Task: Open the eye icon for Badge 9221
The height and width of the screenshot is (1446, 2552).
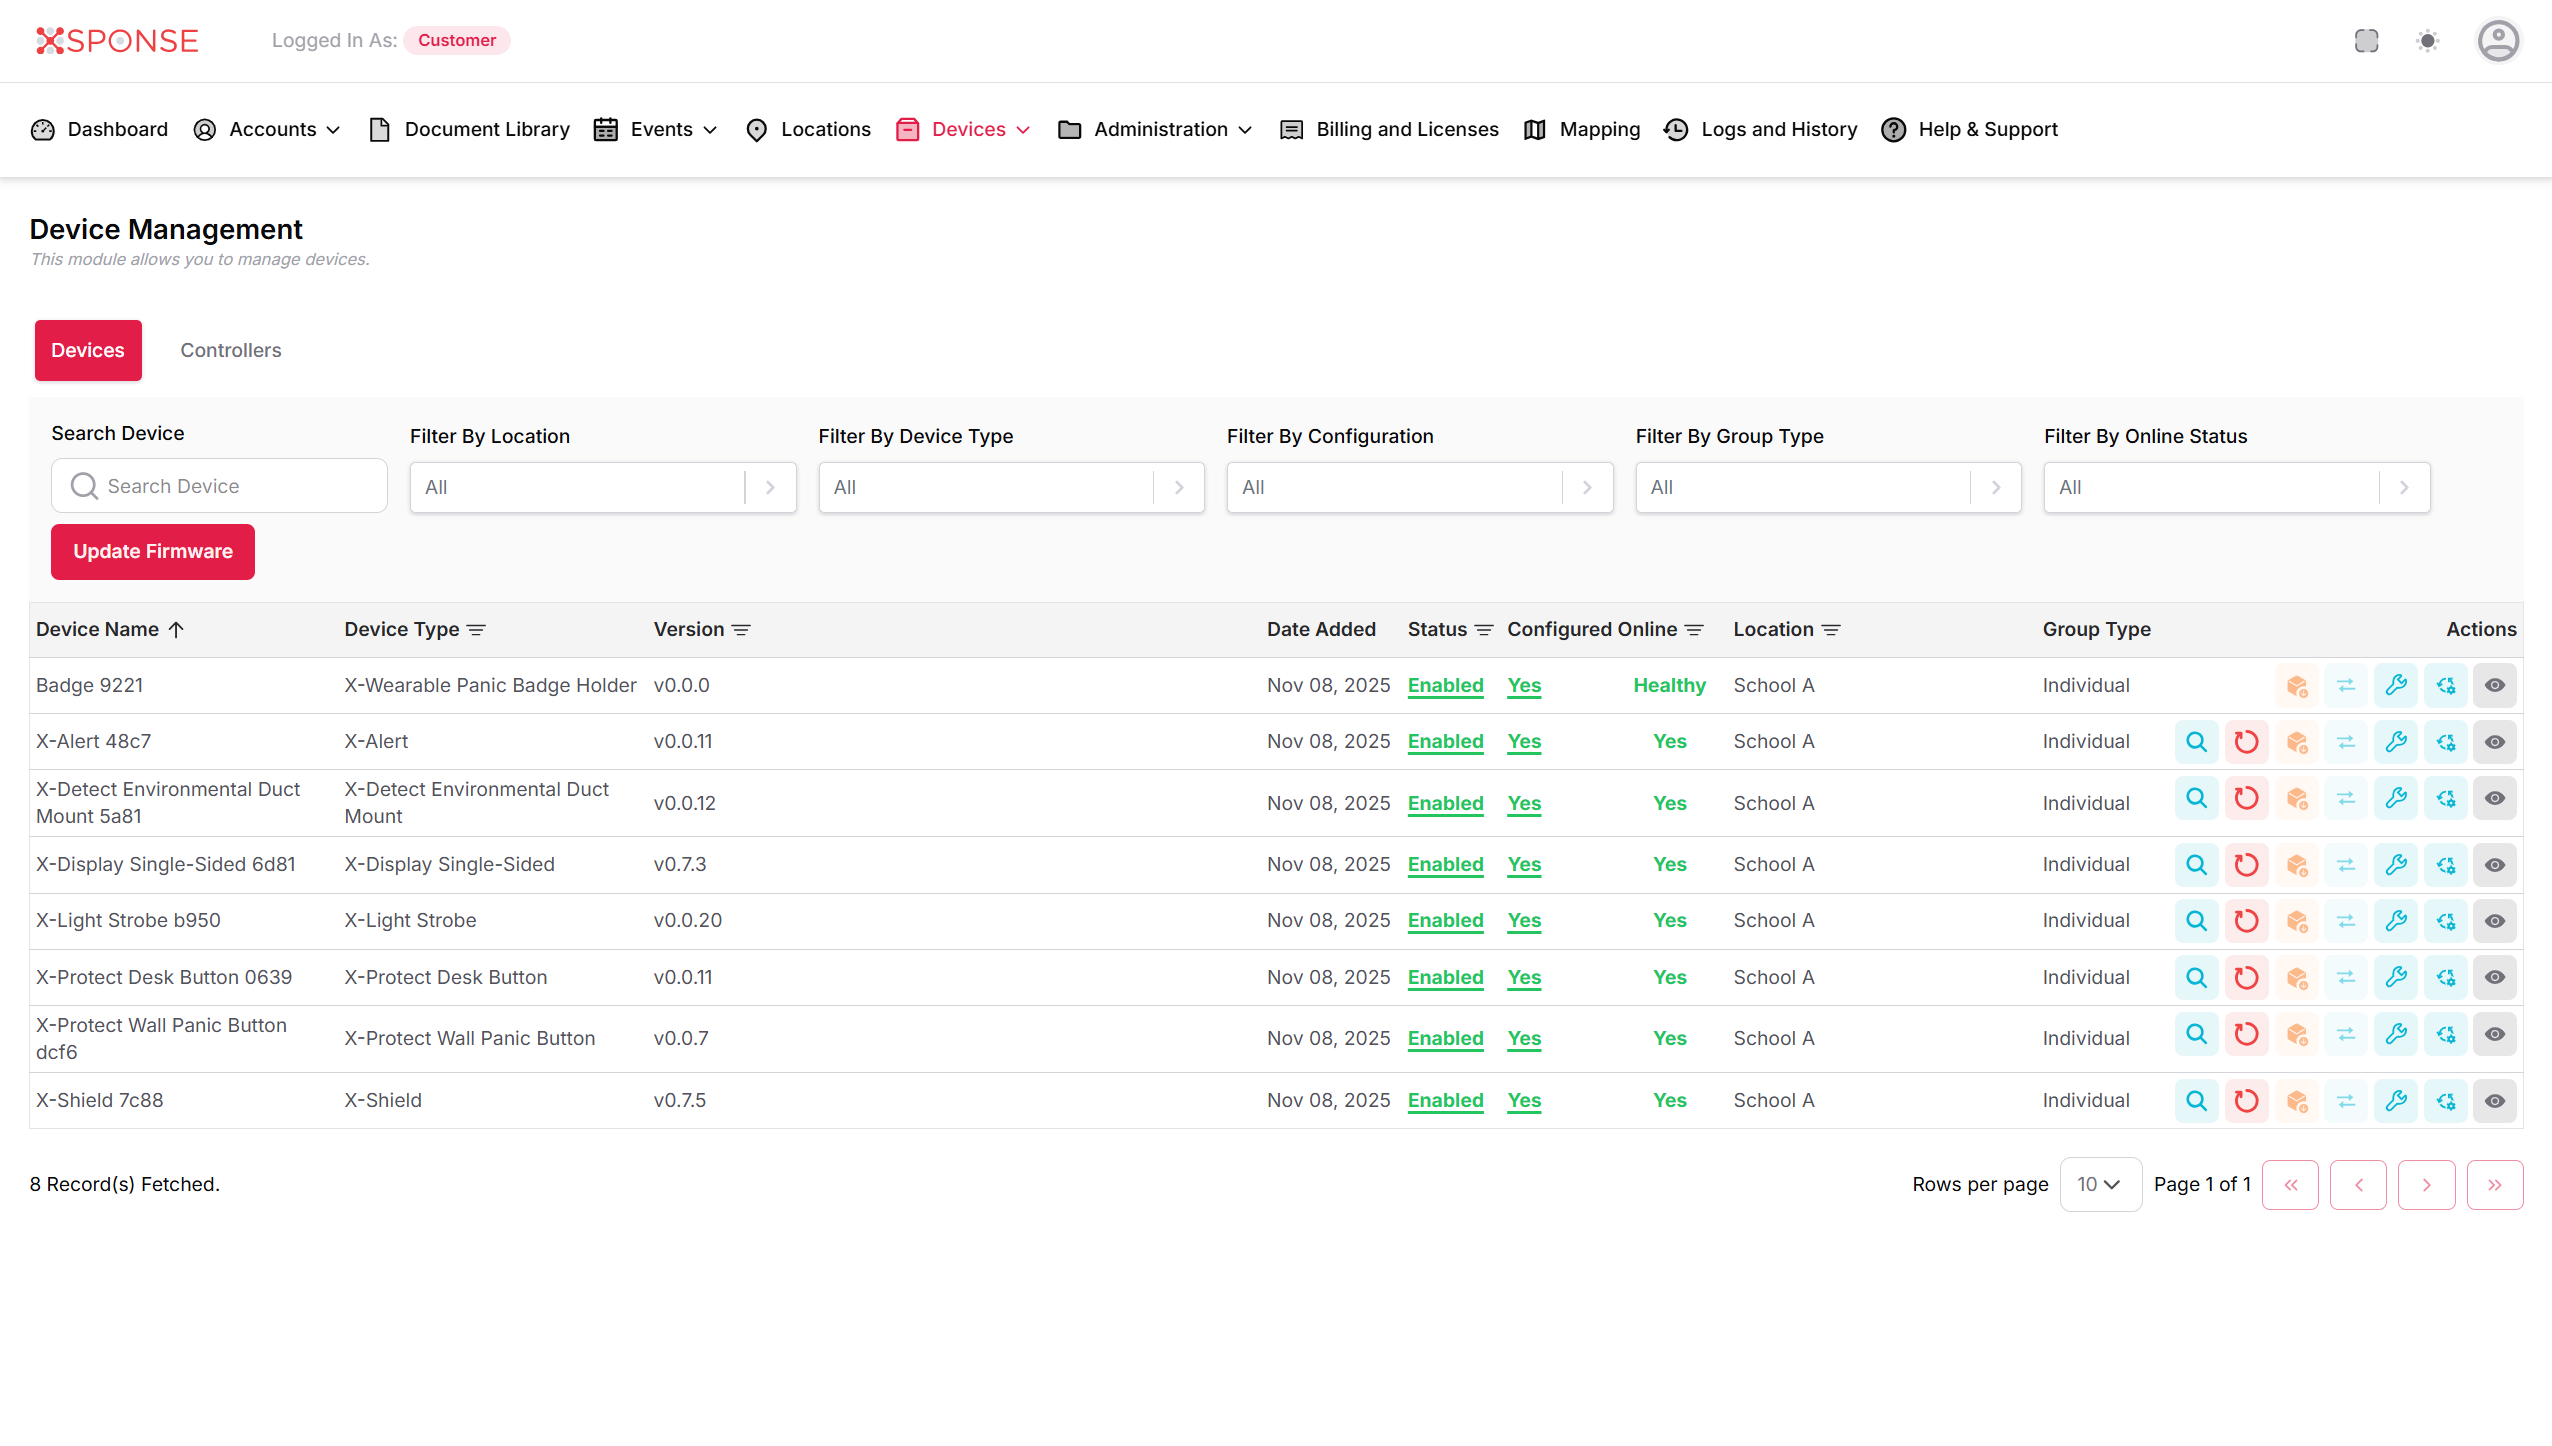Action: tap(2496, 685)
